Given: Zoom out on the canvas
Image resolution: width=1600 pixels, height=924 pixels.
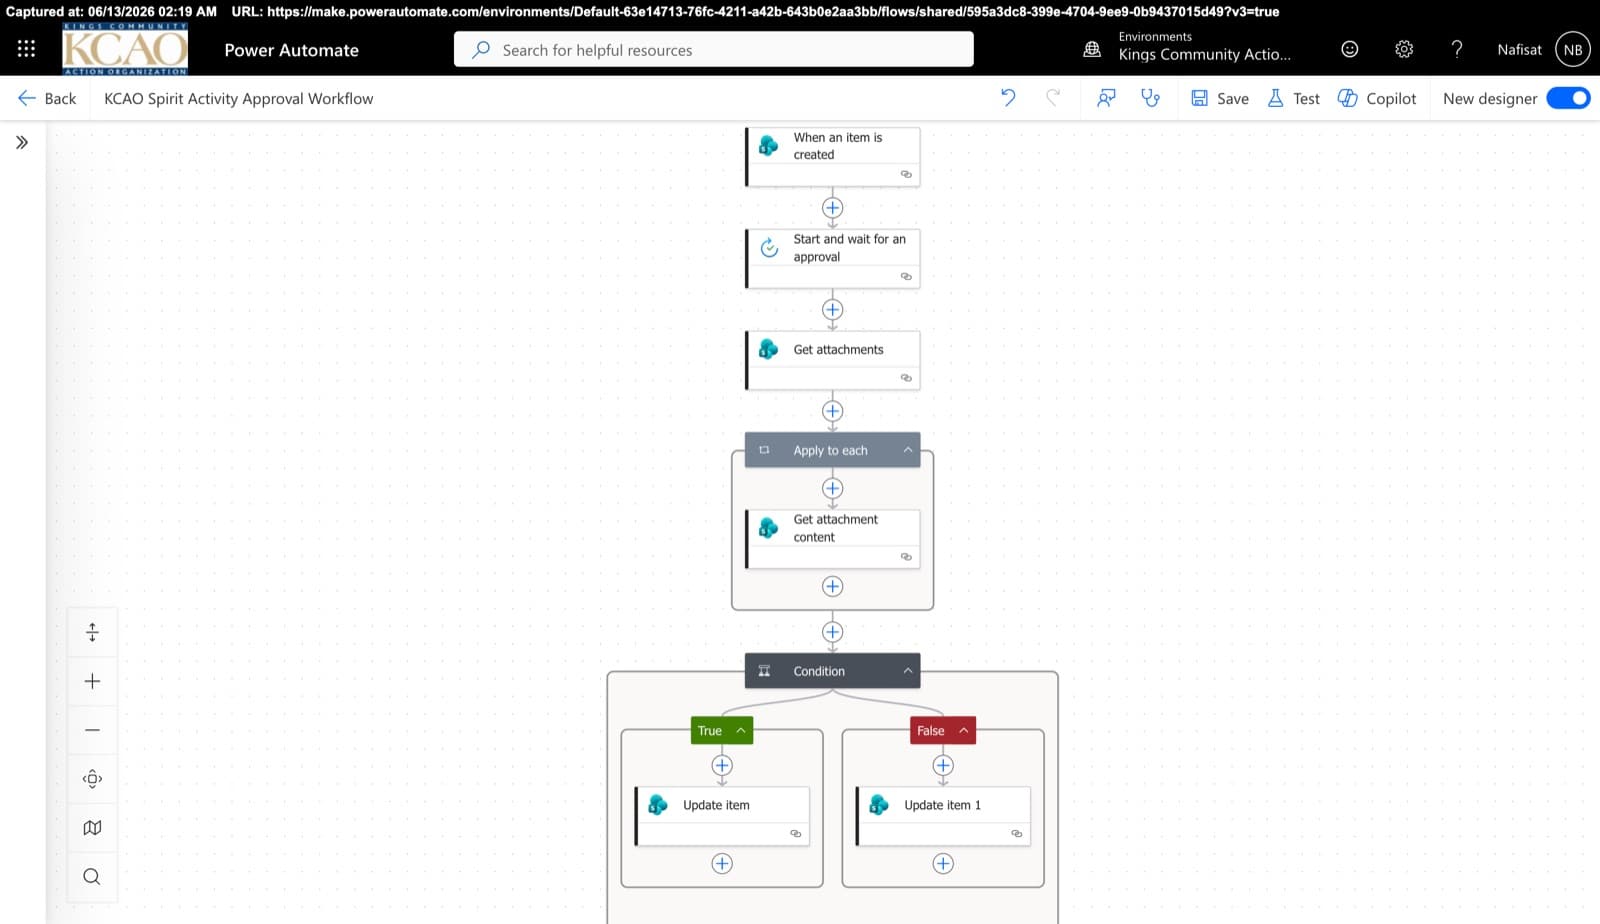Looking at the screenshot, I should (92, 730).
